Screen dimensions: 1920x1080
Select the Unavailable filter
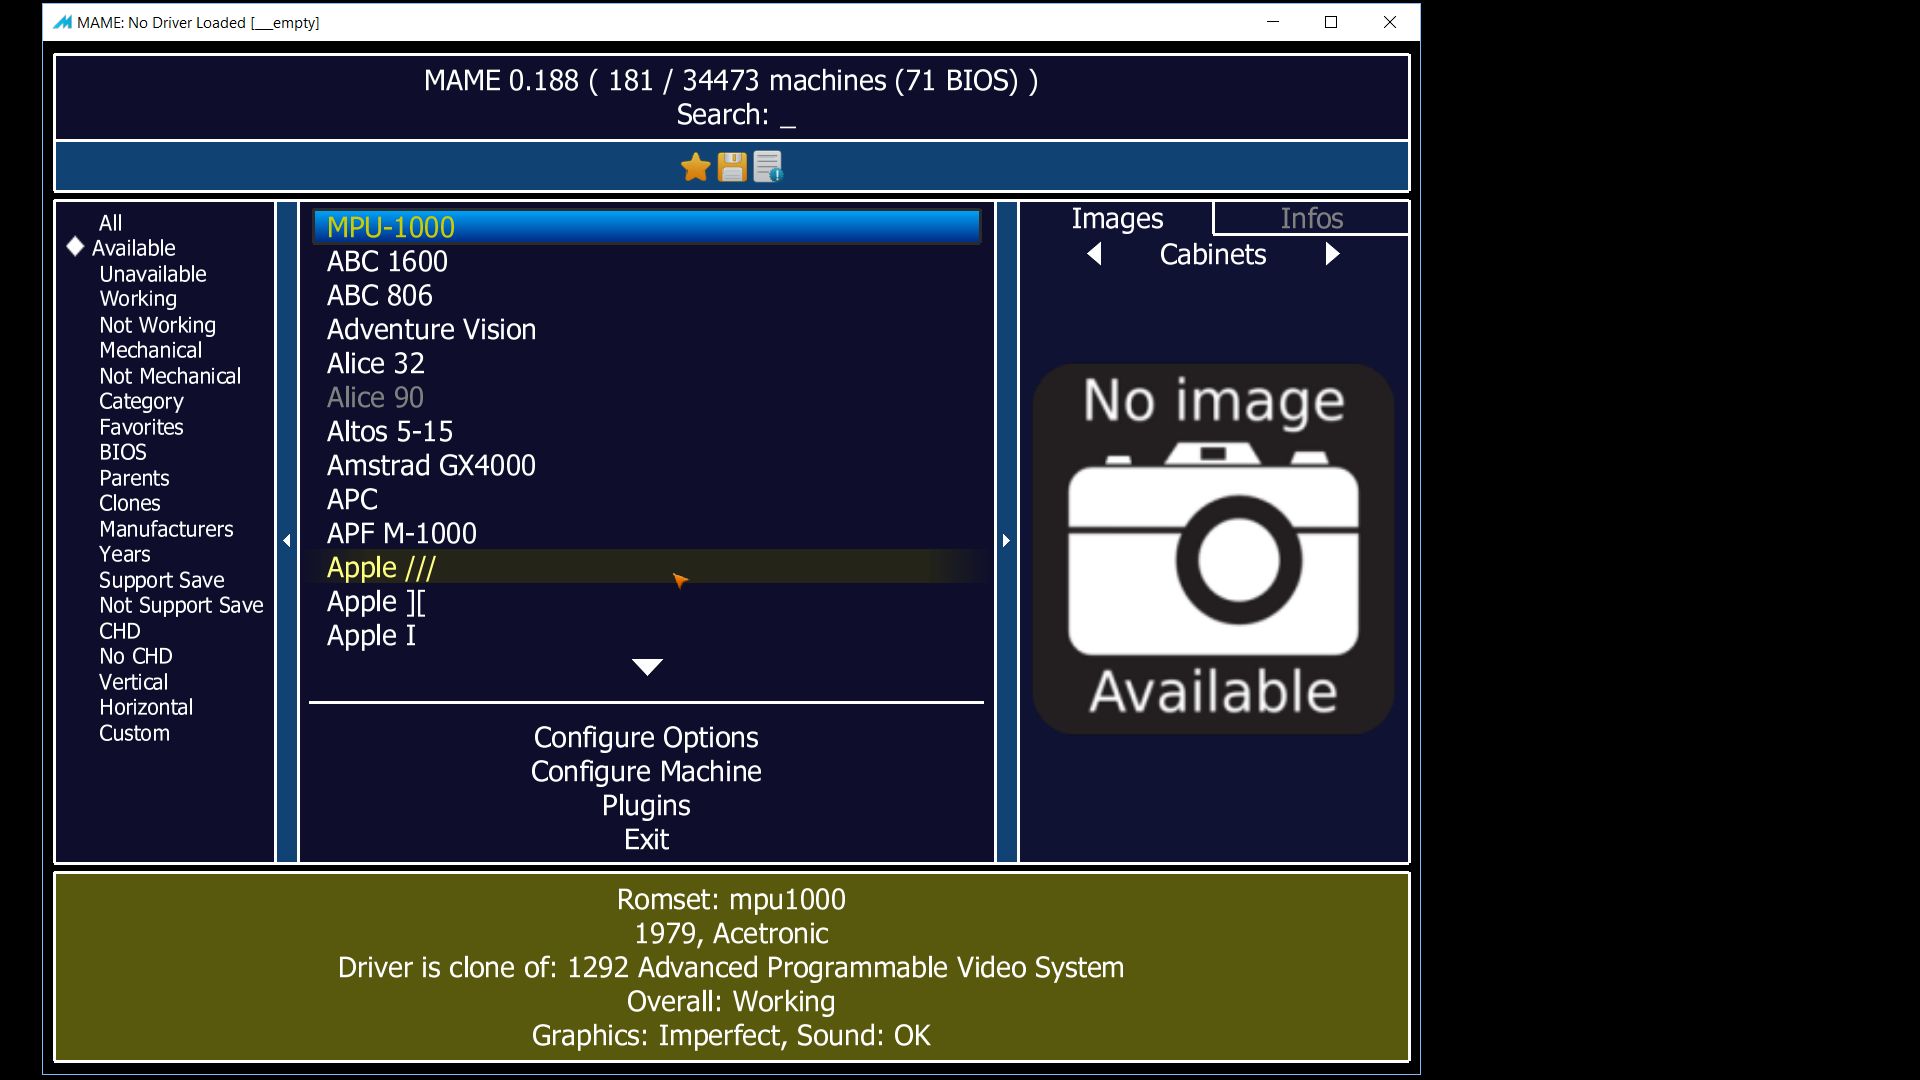point(152,274)
